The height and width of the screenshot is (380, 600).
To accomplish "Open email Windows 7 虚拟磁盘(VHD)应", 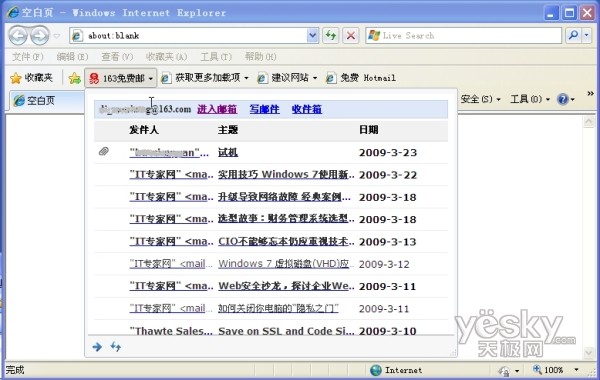I will (x=286, y=264).
